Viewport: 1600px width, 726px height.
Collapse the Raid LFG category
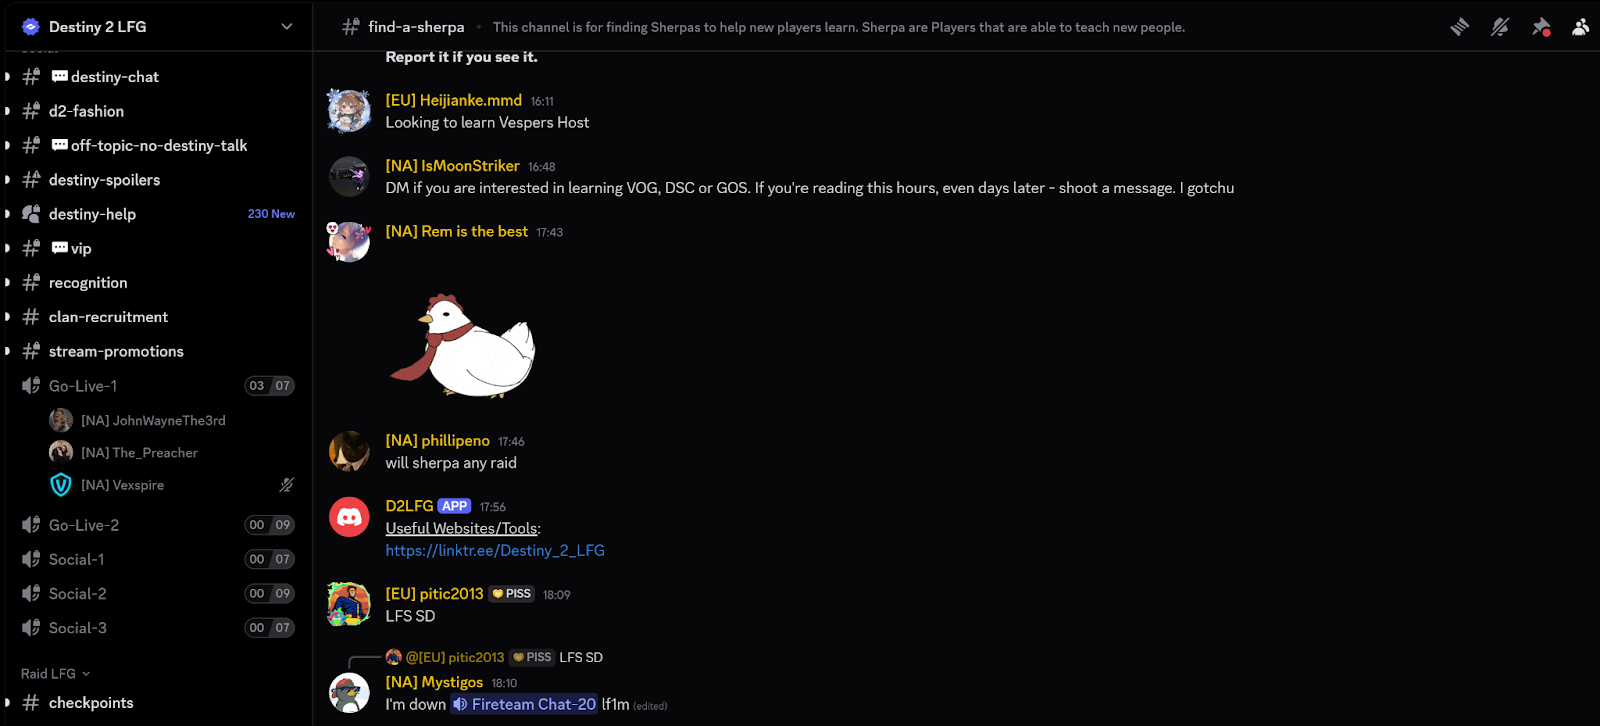pos(56,674)
